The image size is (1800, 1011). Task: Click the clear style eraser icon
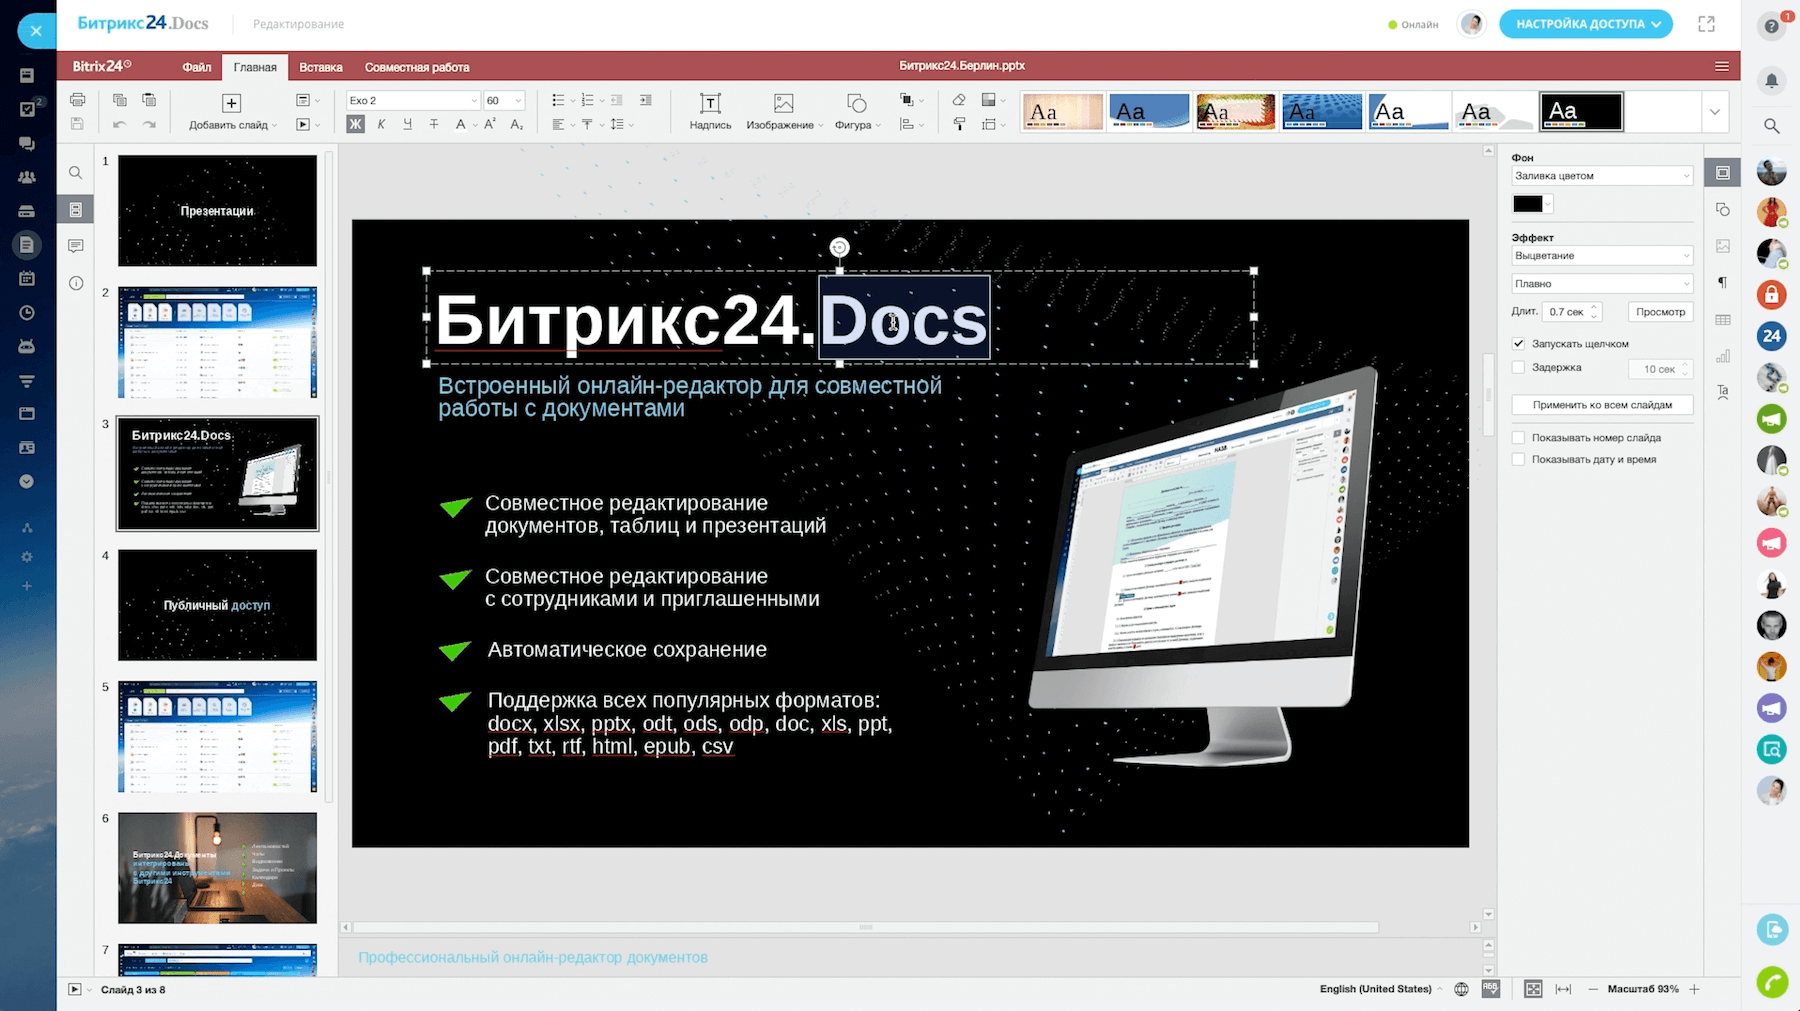tap(959, 100)
